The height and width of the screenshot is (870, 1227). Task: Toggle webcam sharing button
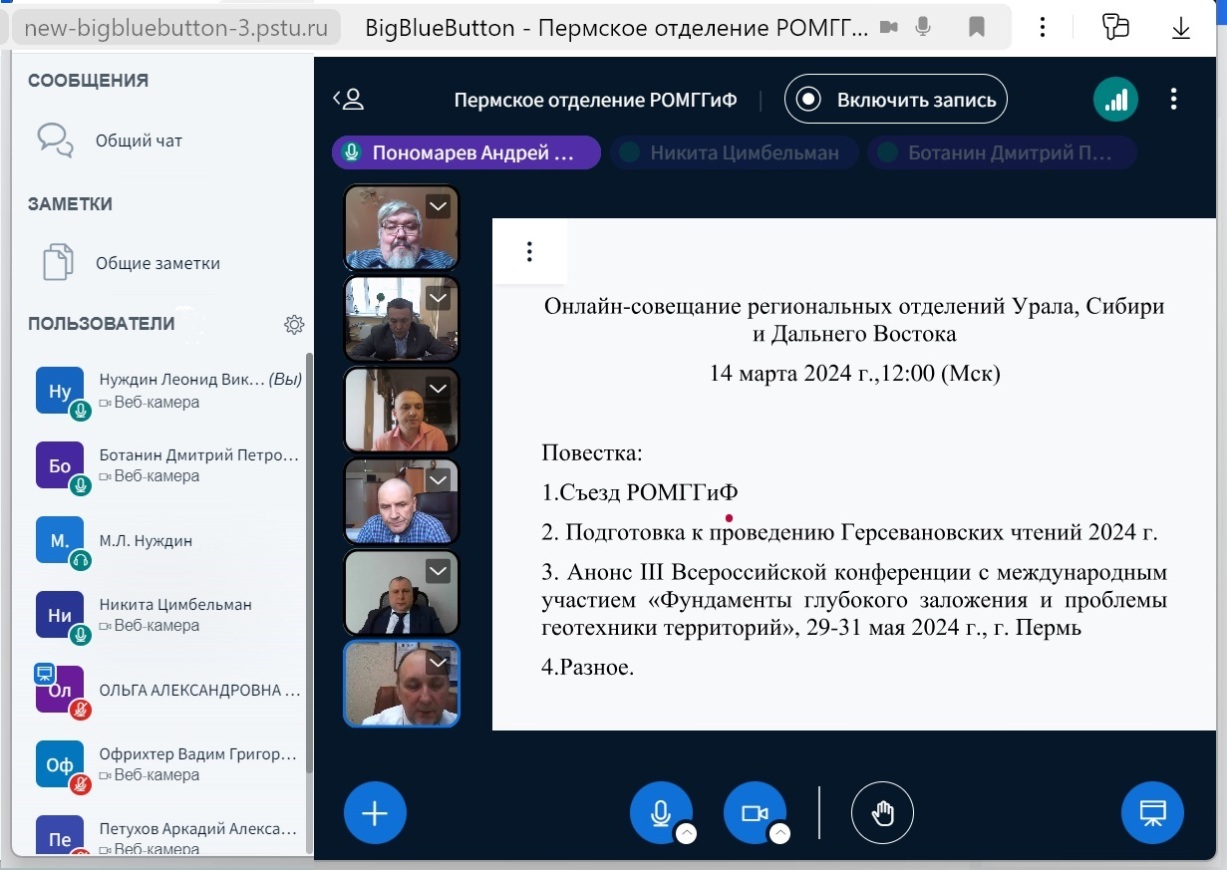pyautogui.click(x=755, y=813)
